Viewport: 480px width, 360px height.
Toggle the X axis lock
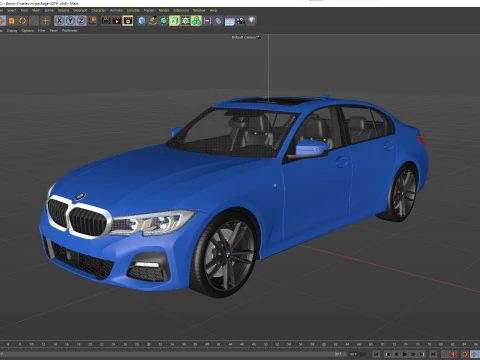(59, 21)
